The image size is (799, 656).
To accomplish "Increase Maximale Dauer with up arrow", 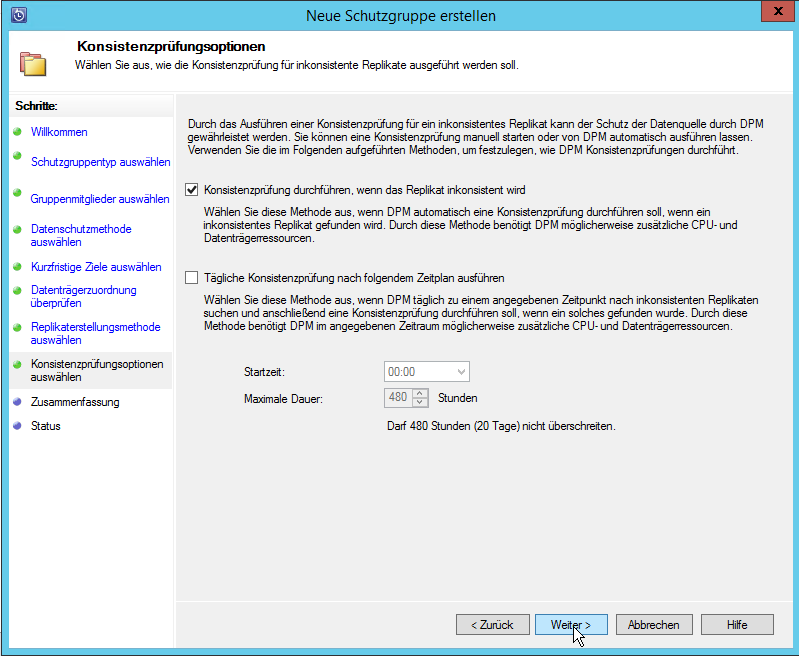I will 420,393.
